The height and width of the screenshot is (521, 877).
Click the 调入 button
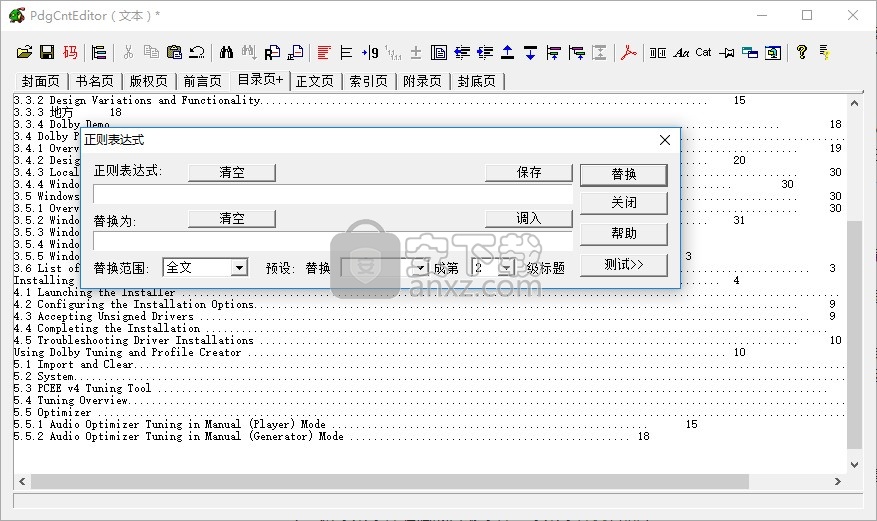click(x=529, y=219)
